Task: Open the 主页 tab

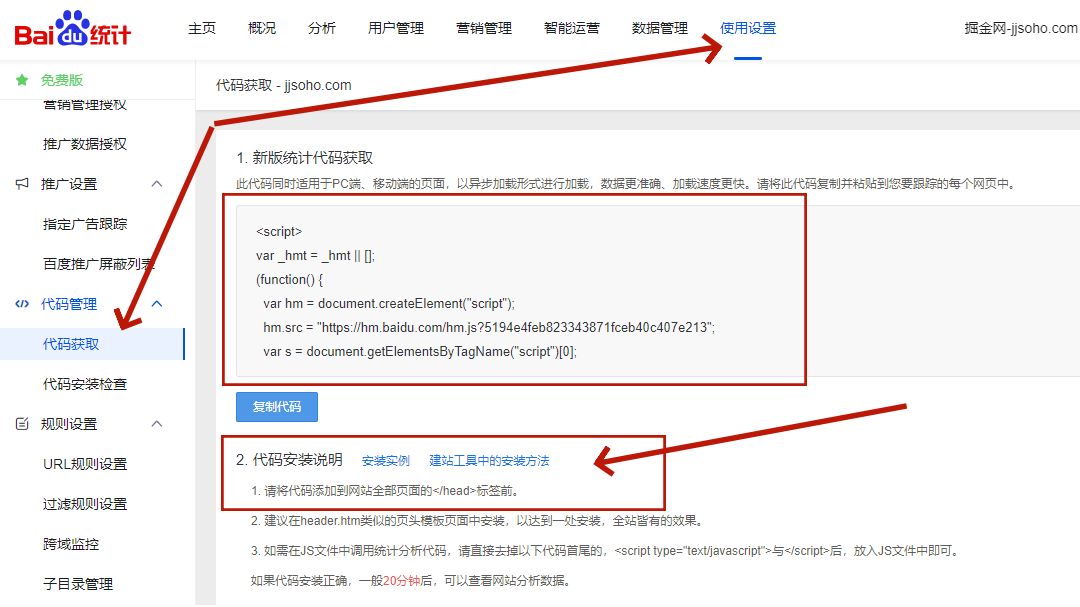Action: click(x=202, y=28)
